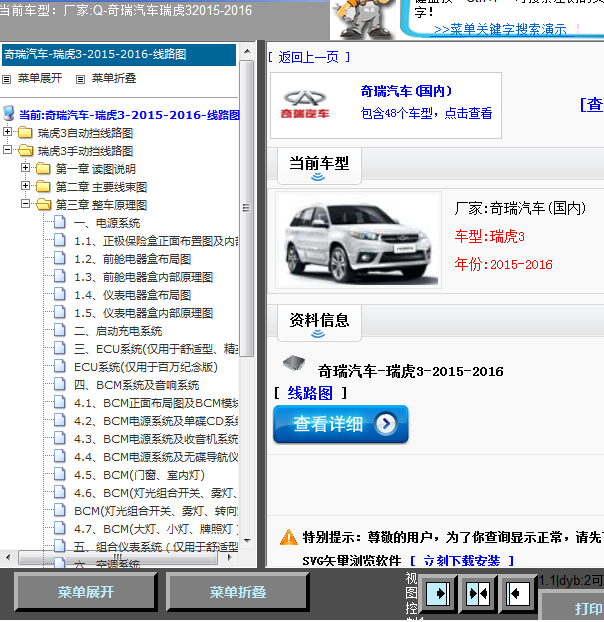This screenshot has width=604, height=622.
Task: Click the 资料信息 tab
Action: (x=319, y=323)
